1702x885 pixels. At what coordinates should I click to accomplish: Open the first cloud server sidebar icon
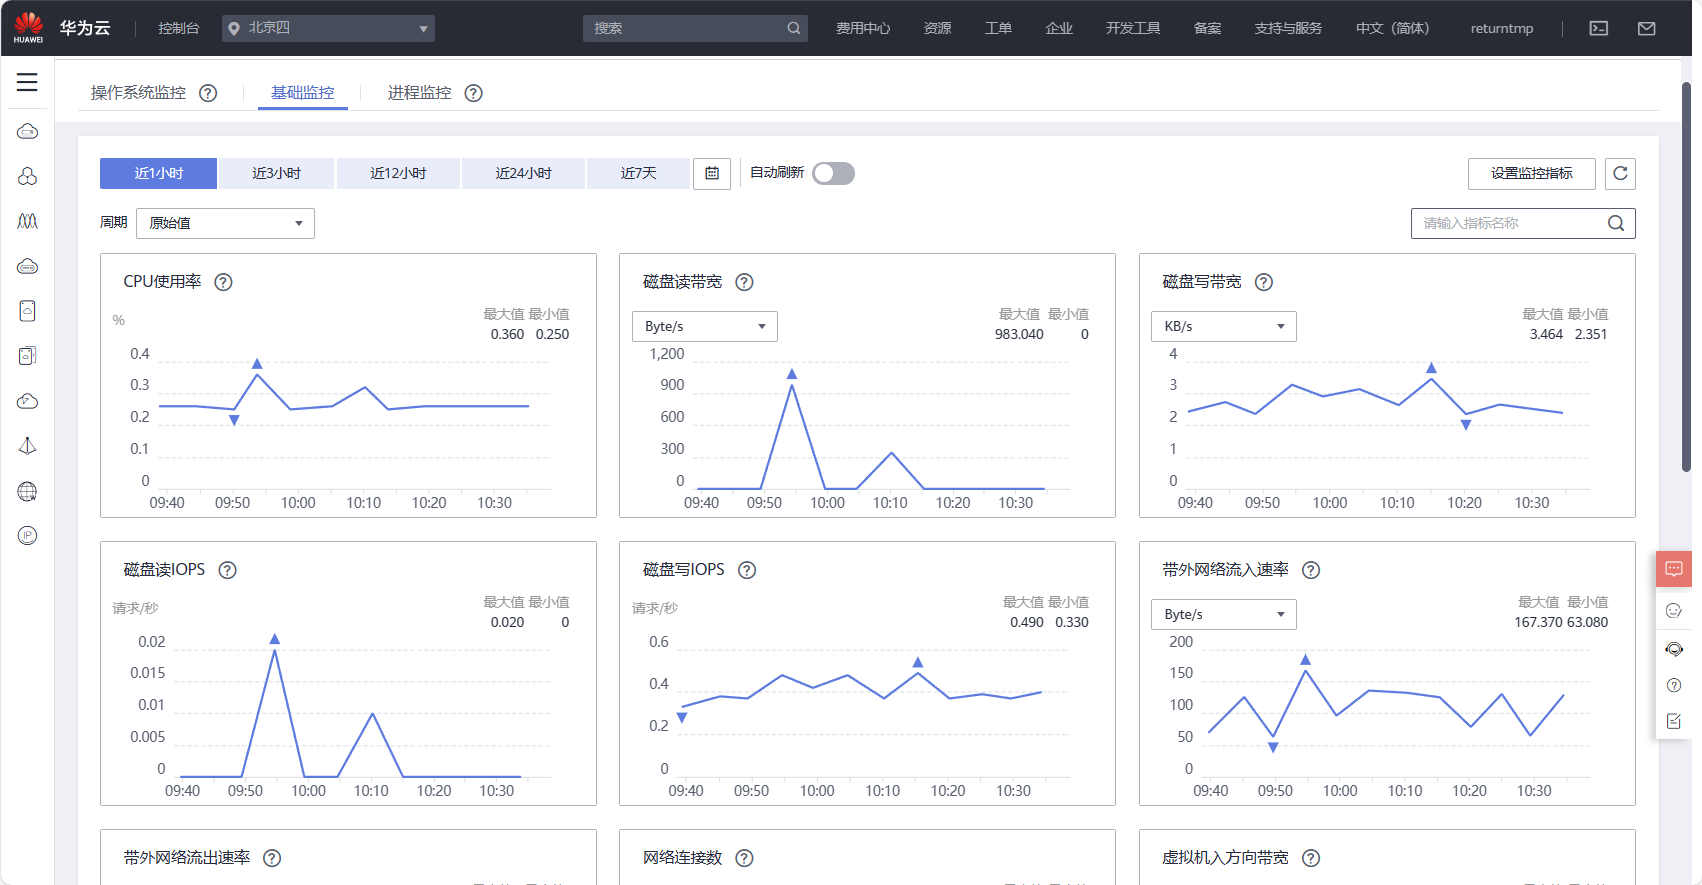[x=28, y=131]
